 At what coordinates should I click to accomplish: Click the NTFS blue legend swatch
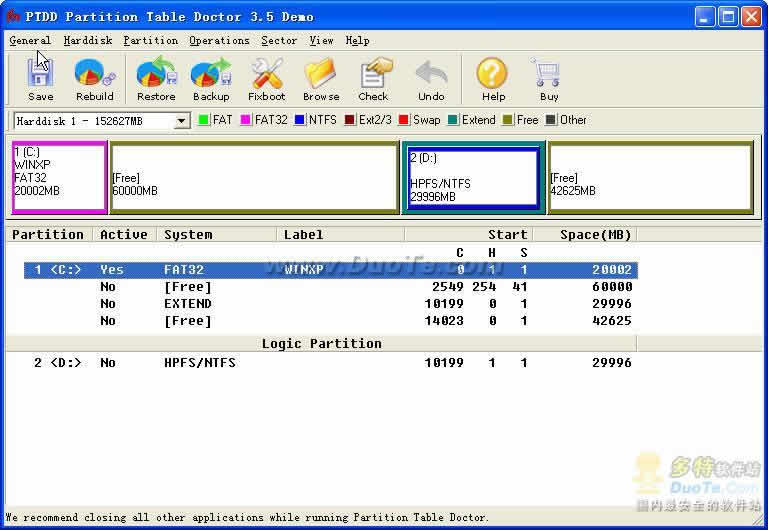click(x=300, y=120)
